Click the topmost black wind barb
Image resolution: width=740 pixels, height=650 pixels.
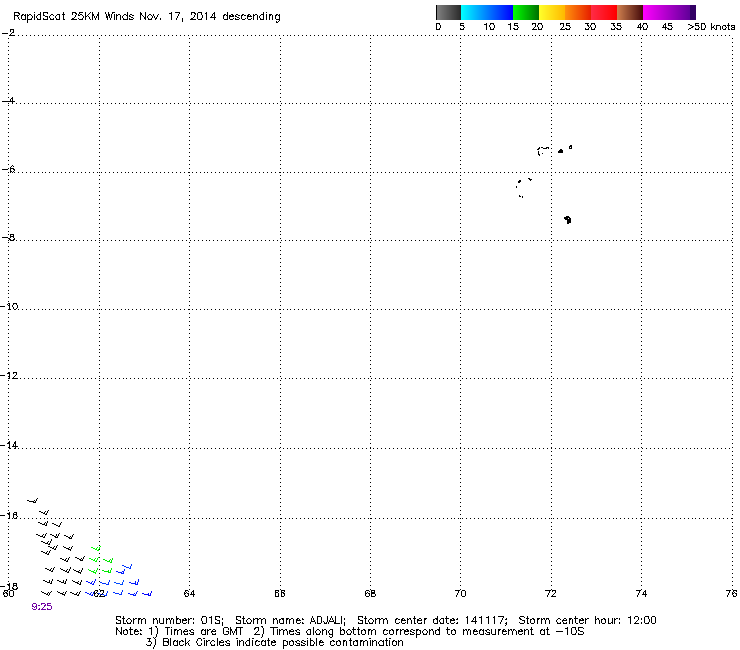point(33,500)
